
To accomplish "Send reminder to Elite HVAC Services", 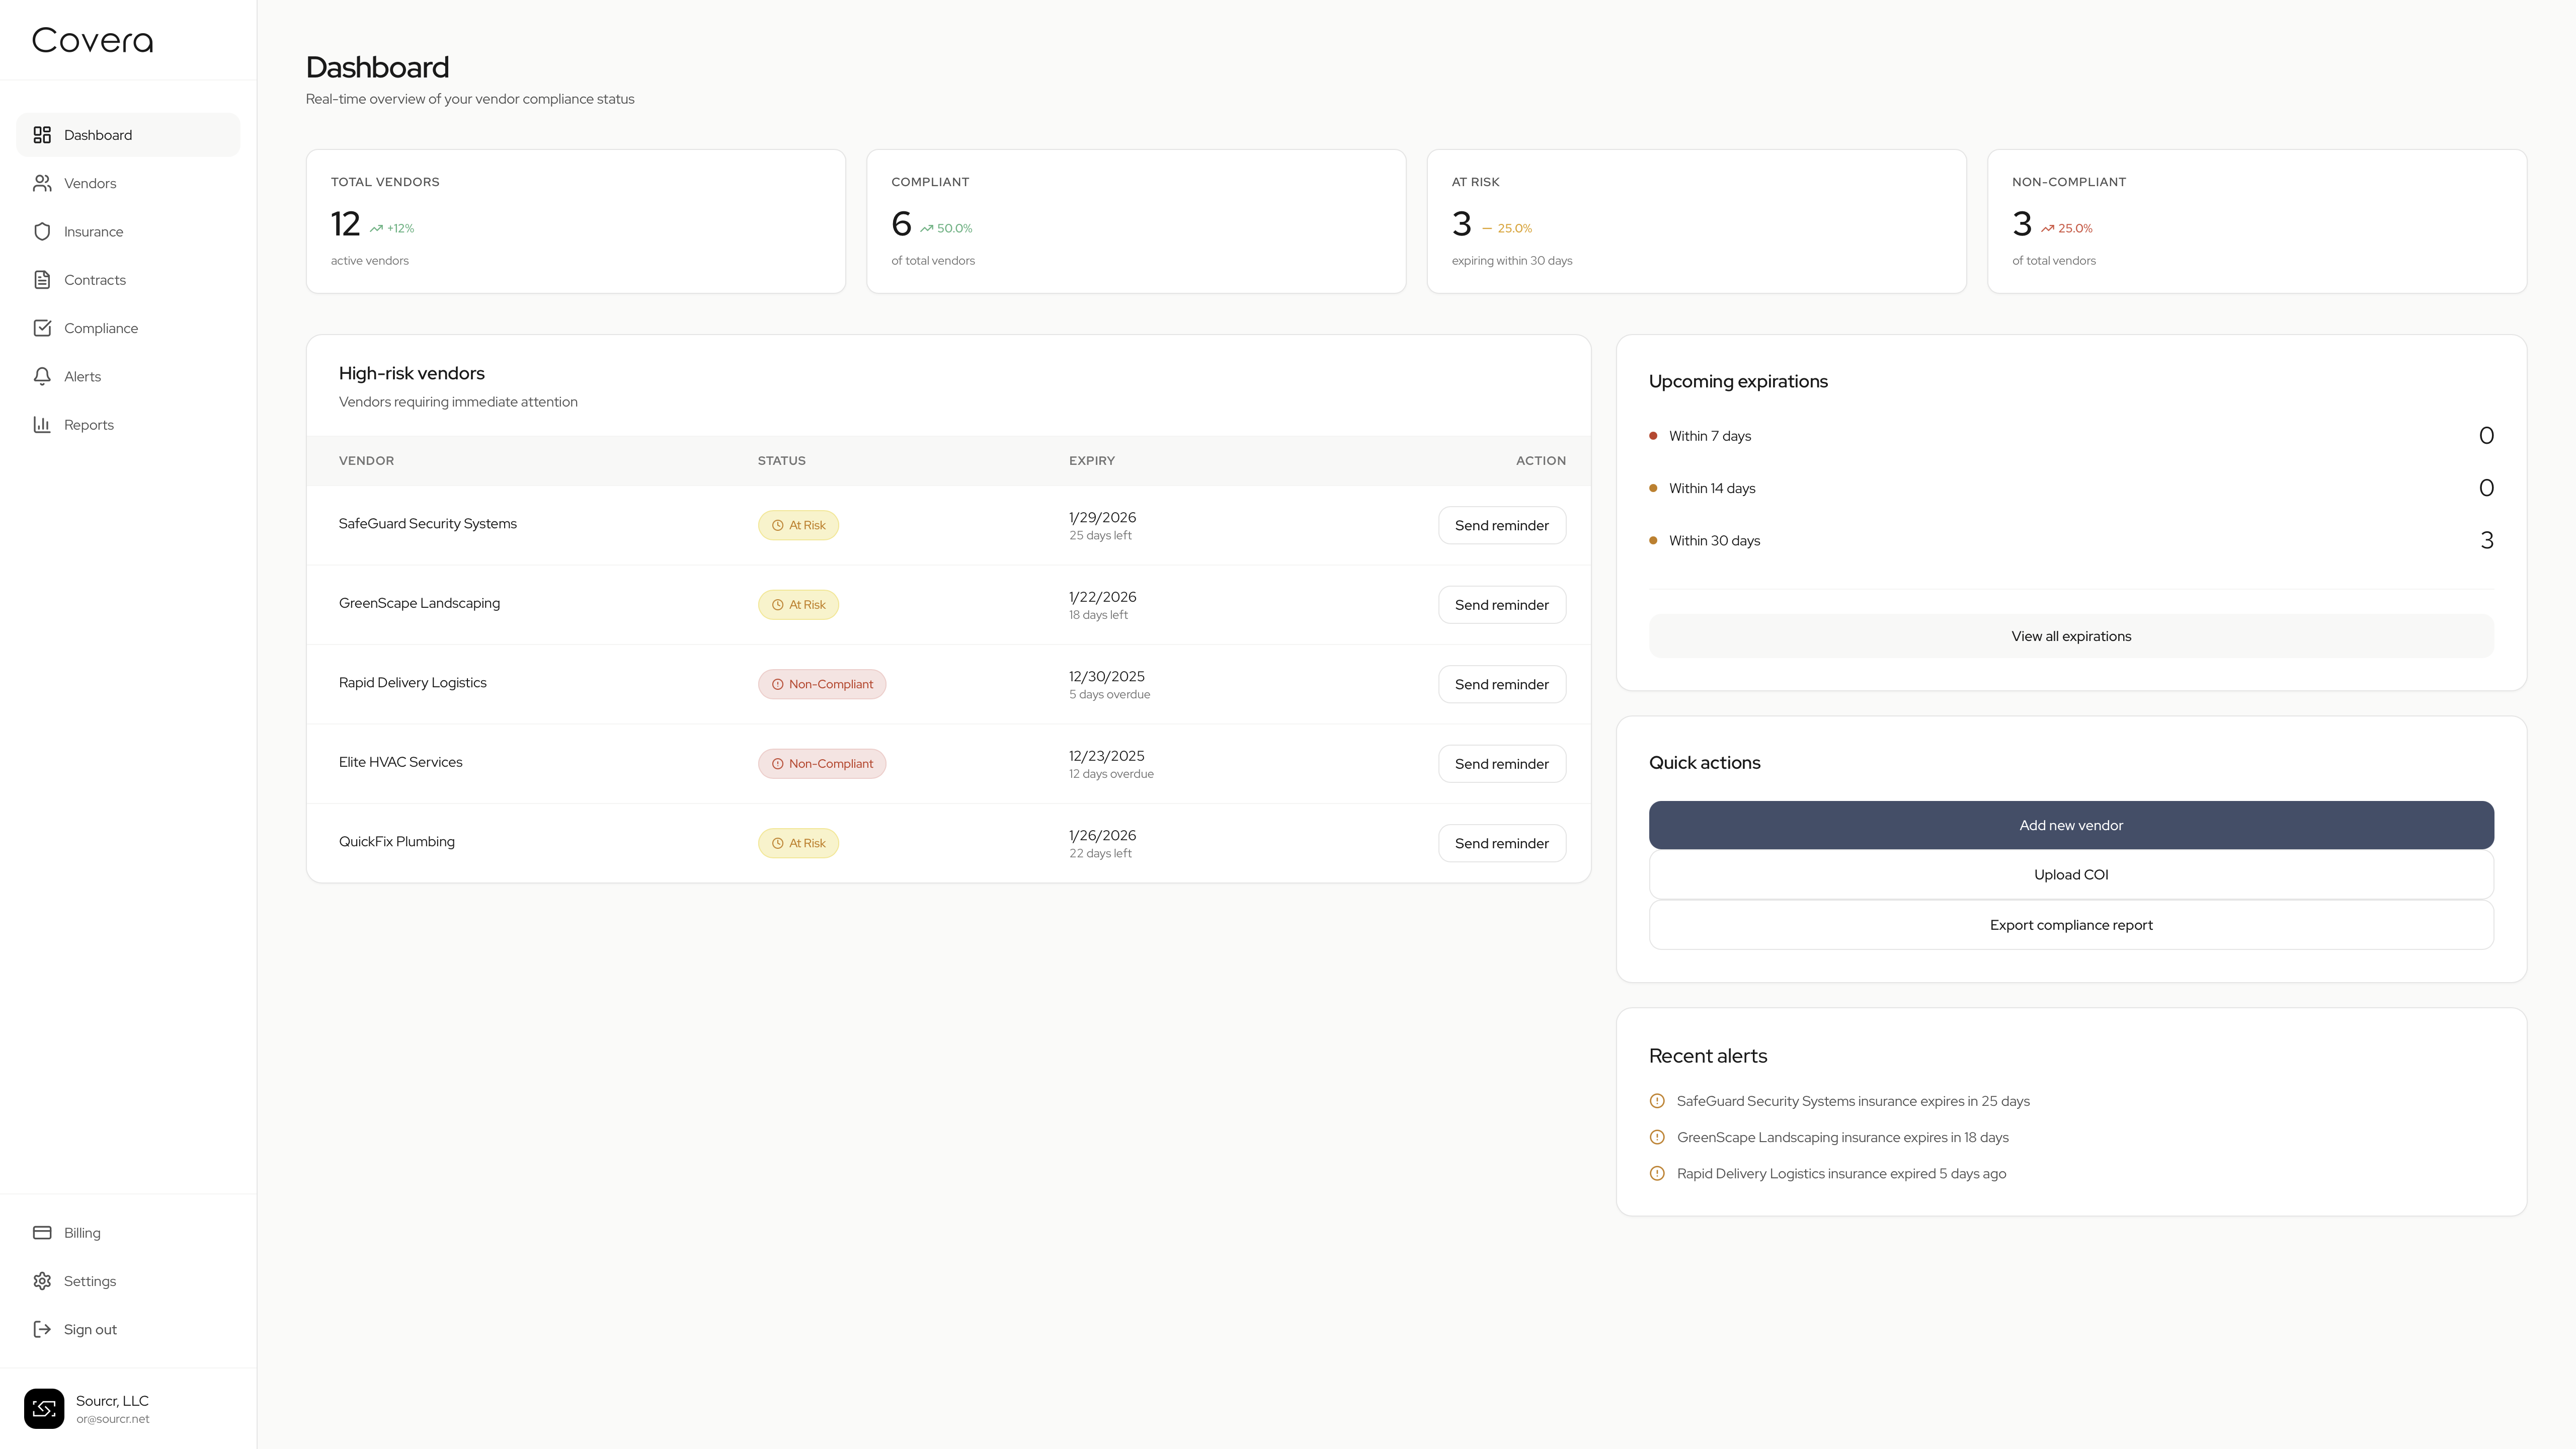I will [x=1501, y=764].
